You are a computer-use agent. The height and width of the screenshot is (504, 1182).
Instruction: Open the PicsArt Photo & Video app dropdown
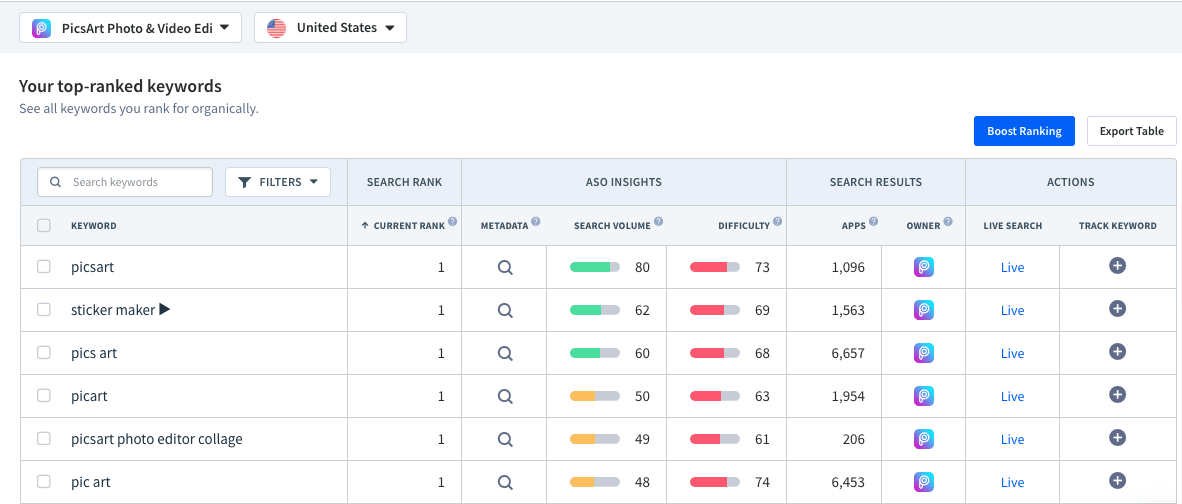click(130, 29)
